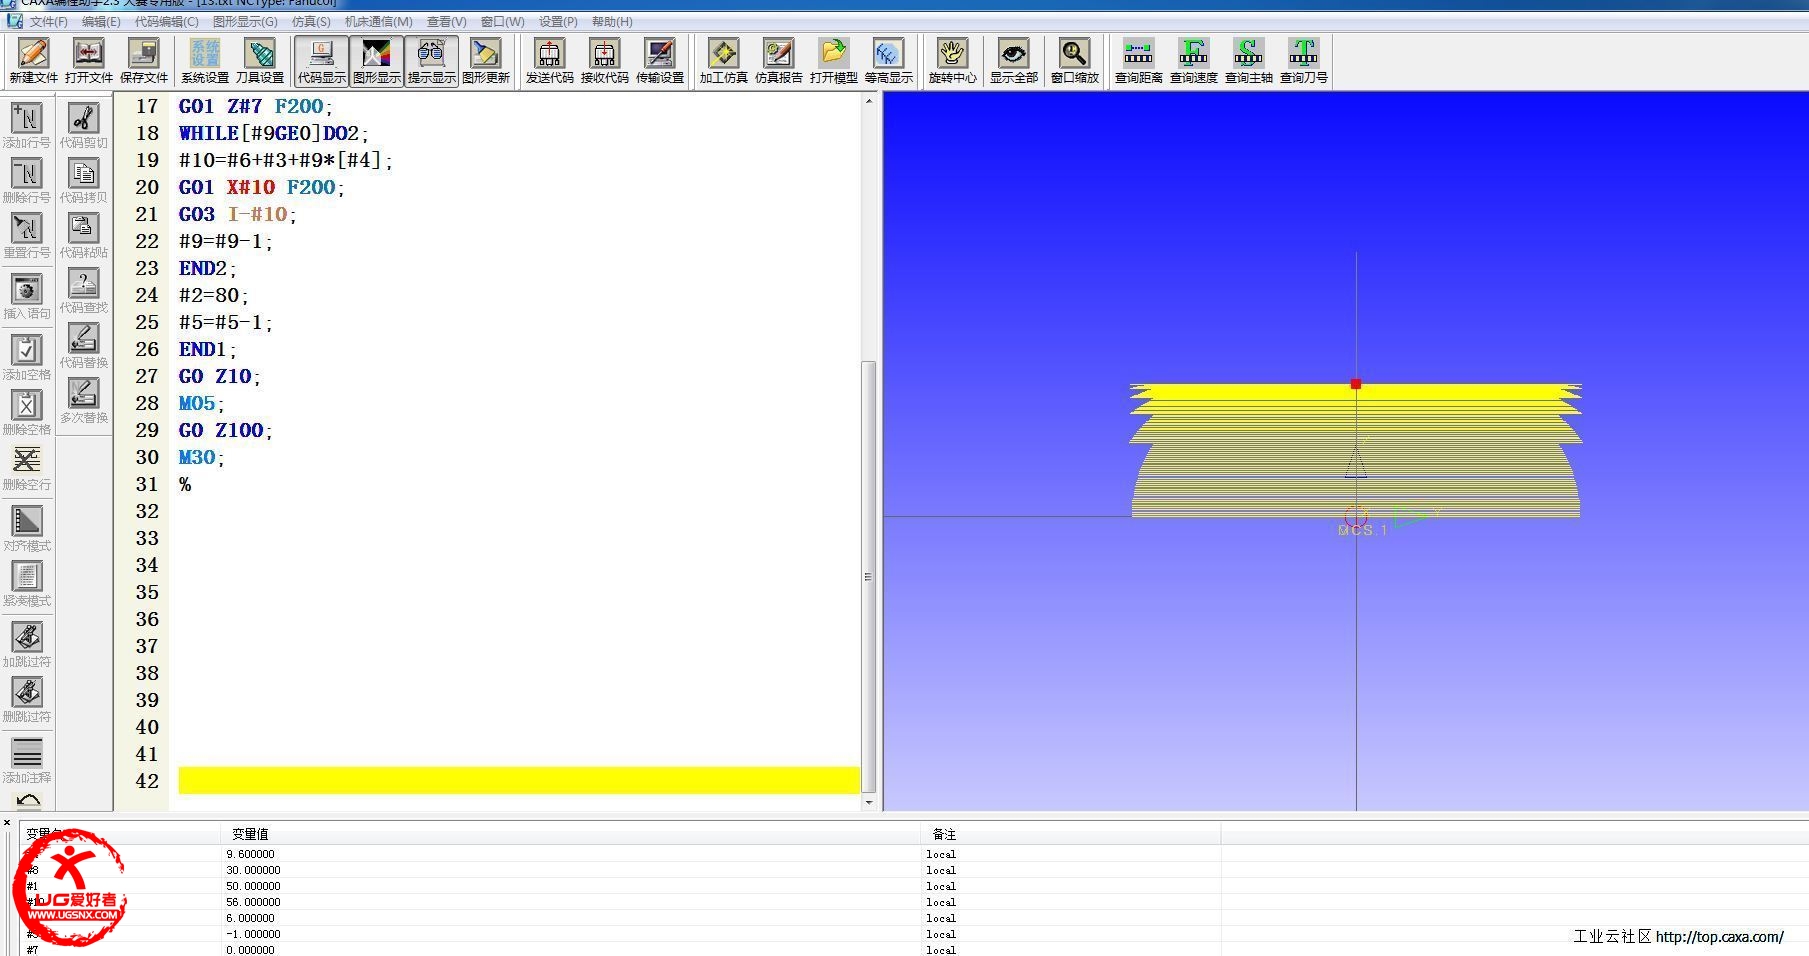1809x956 pixels.
Task: Open 系统设置 (System Settings) from the toolbar
Action: (x=205, y=61)
